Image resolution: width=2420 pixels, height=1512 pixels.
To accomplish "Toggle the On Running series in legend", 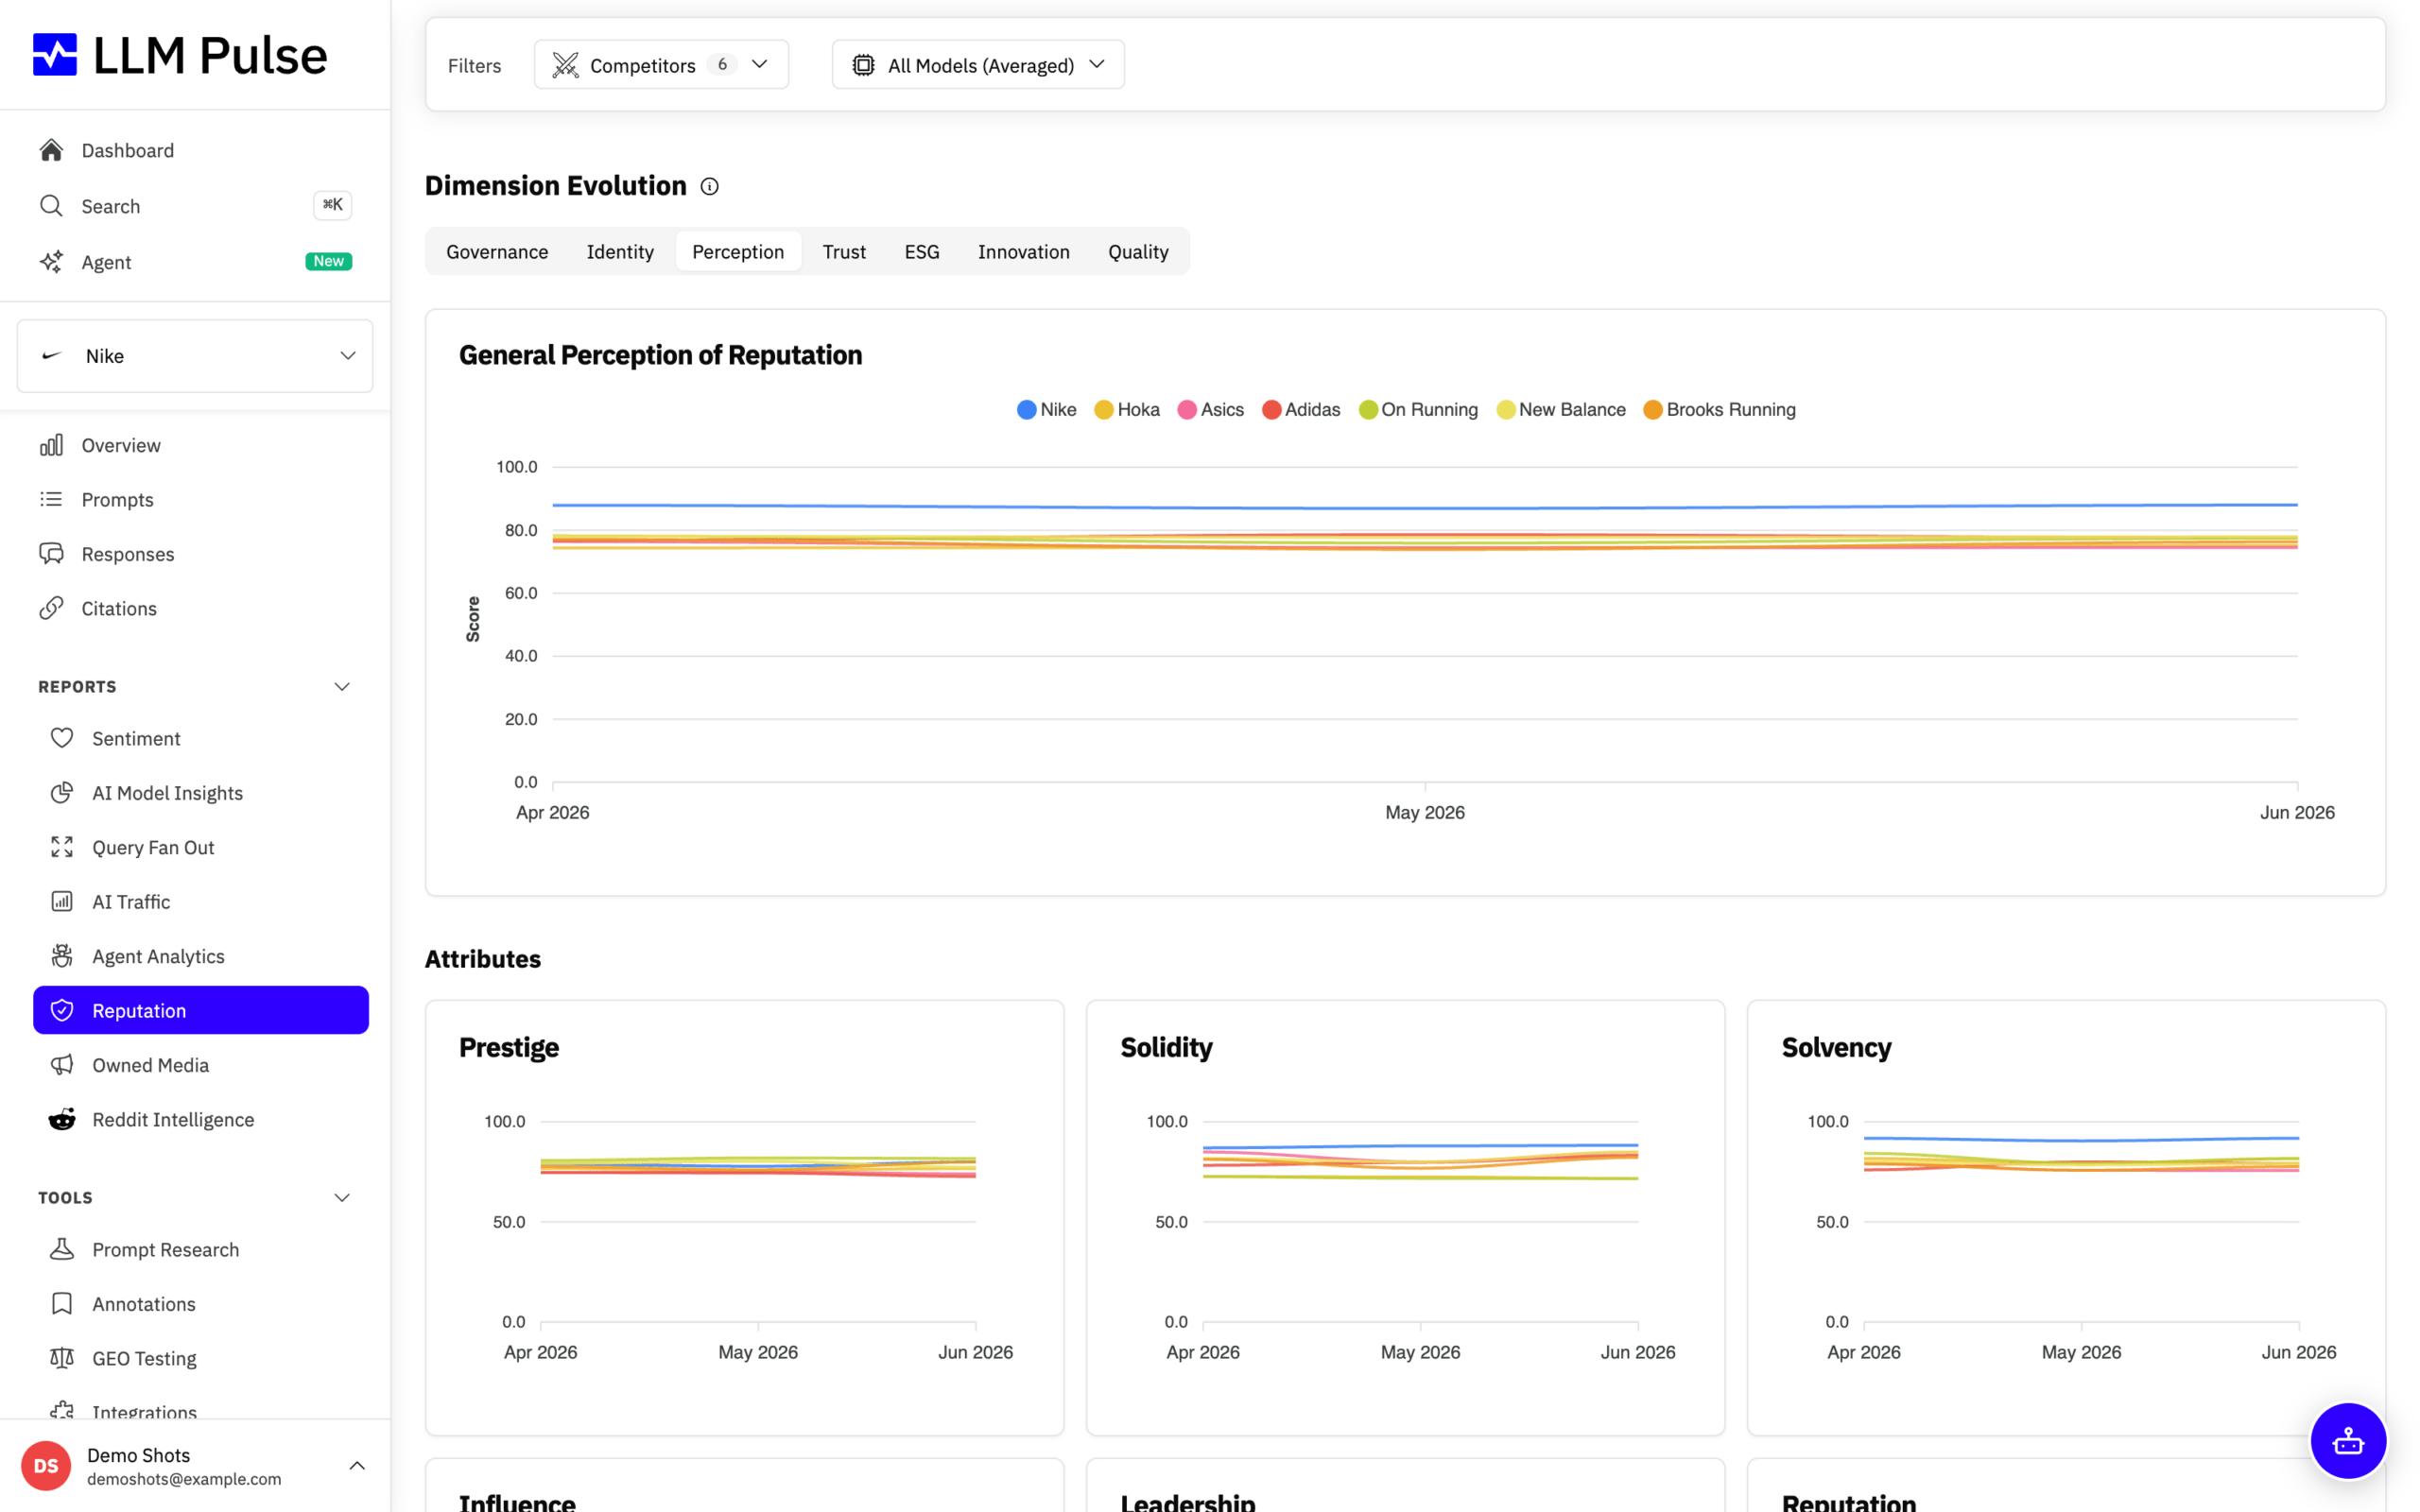I will 1418,409.
